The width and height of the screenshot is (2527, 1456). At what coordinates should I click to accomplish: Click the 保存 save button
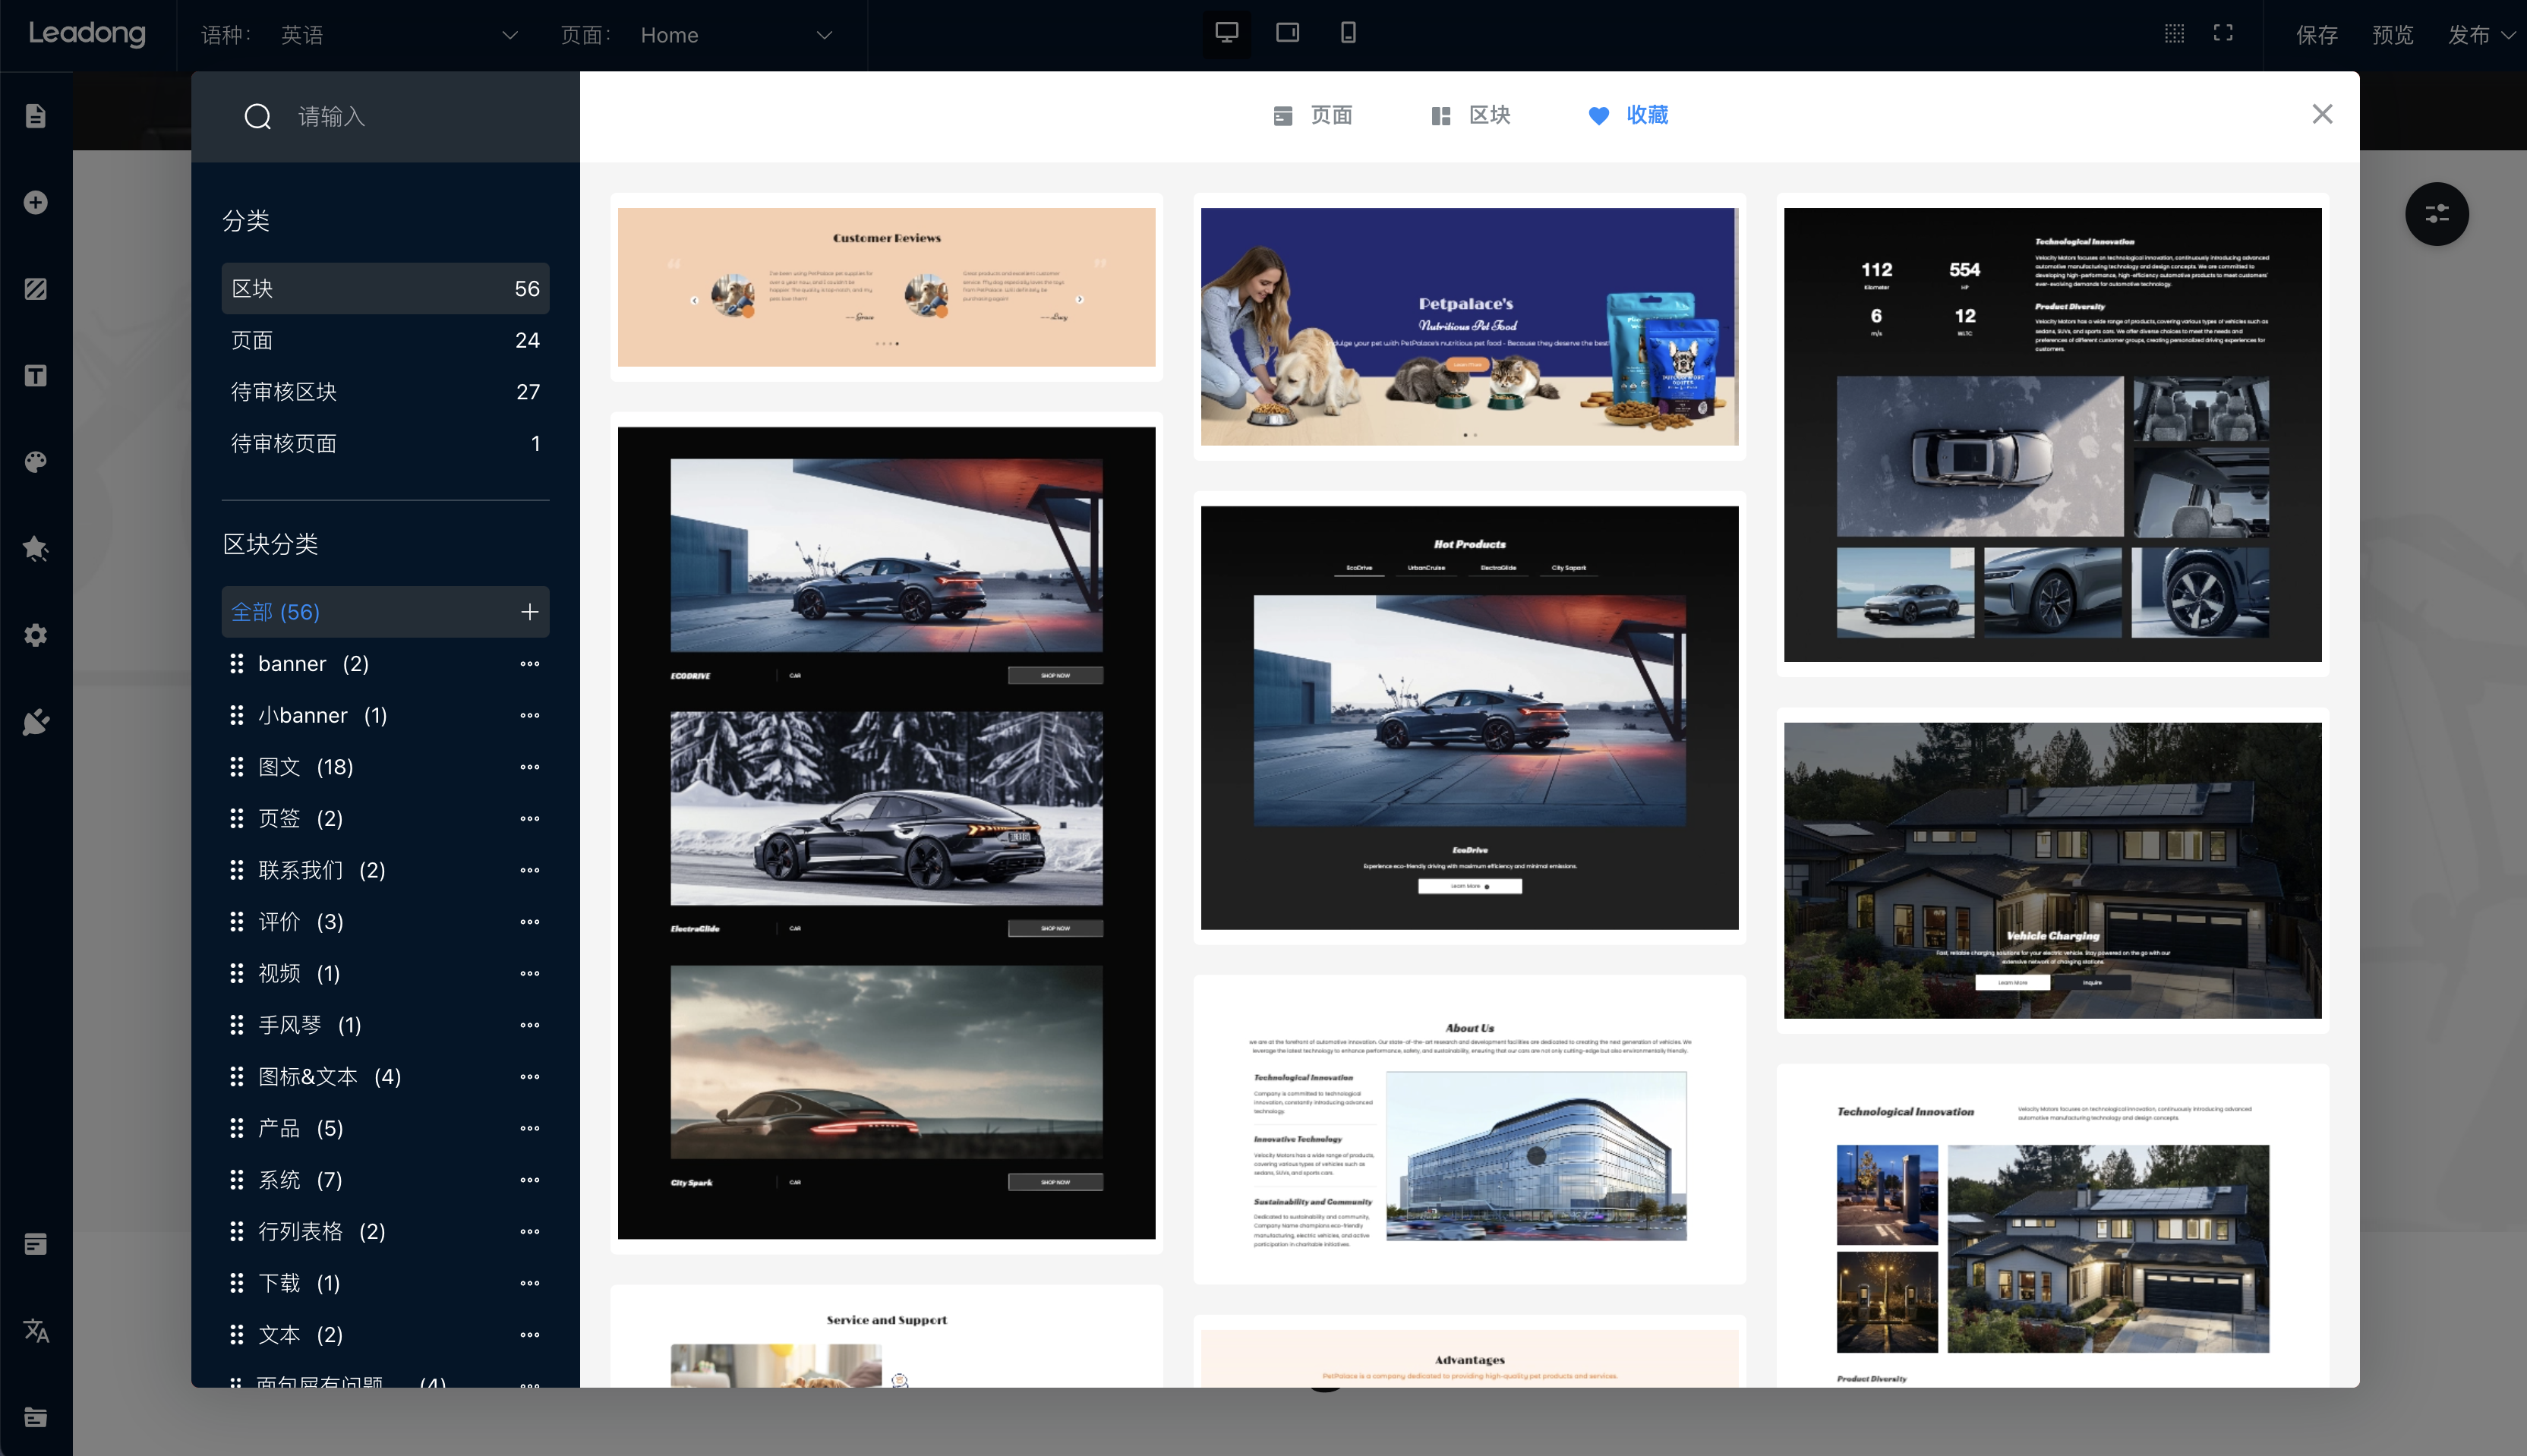click(2317, 35)
